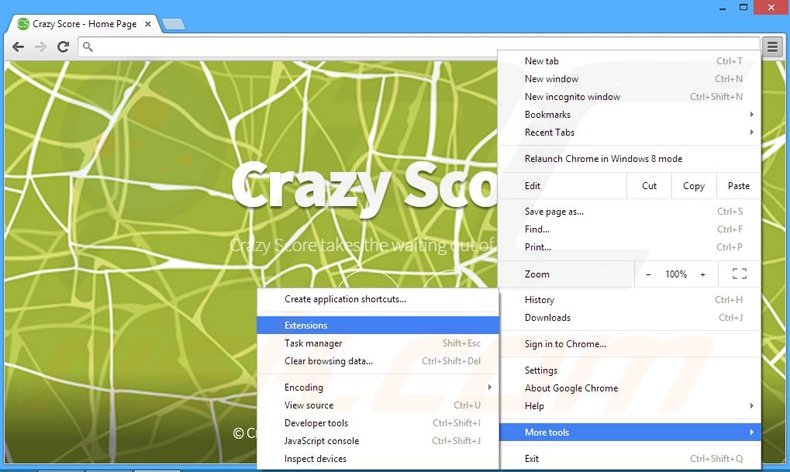Open Settings from the Chrome menu
This screenshot has height=472, width=790.
click(629, 370)
